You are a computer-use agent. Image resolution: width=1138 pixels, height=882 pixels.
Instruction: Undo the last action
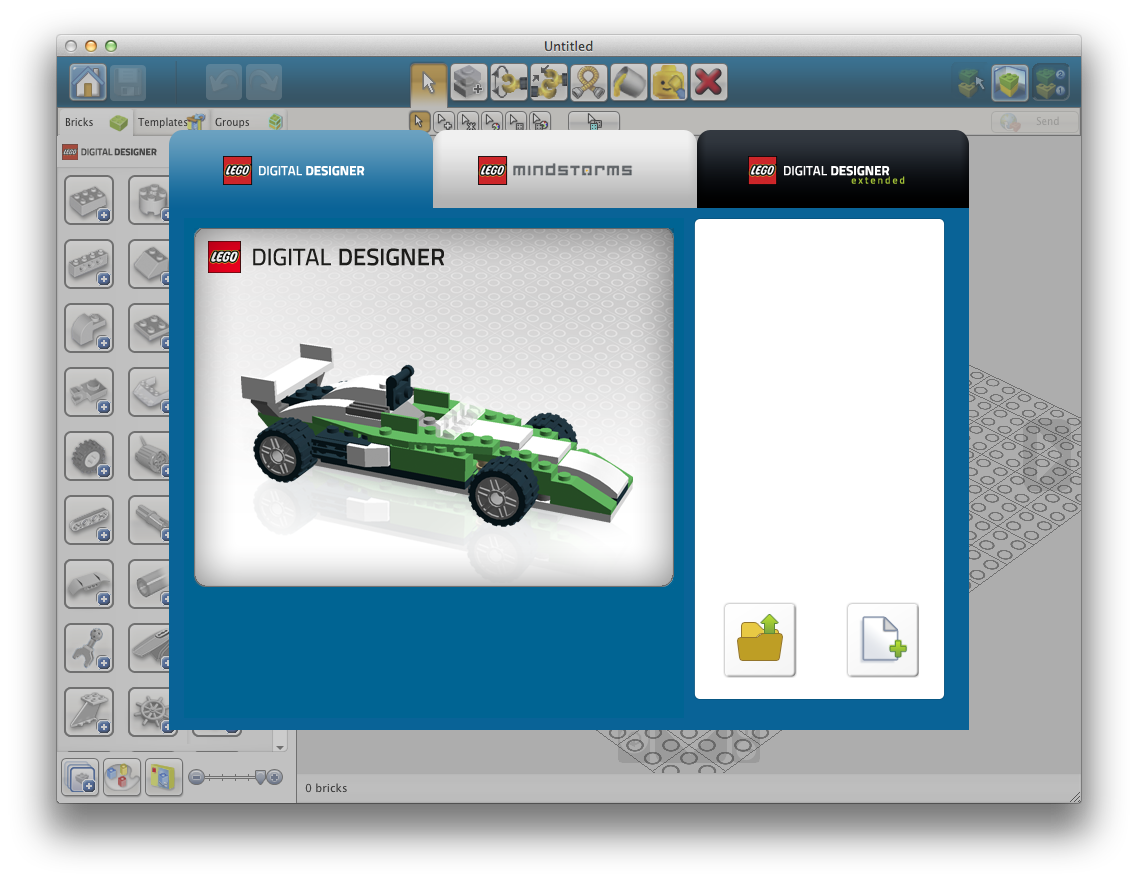point(224,81)
